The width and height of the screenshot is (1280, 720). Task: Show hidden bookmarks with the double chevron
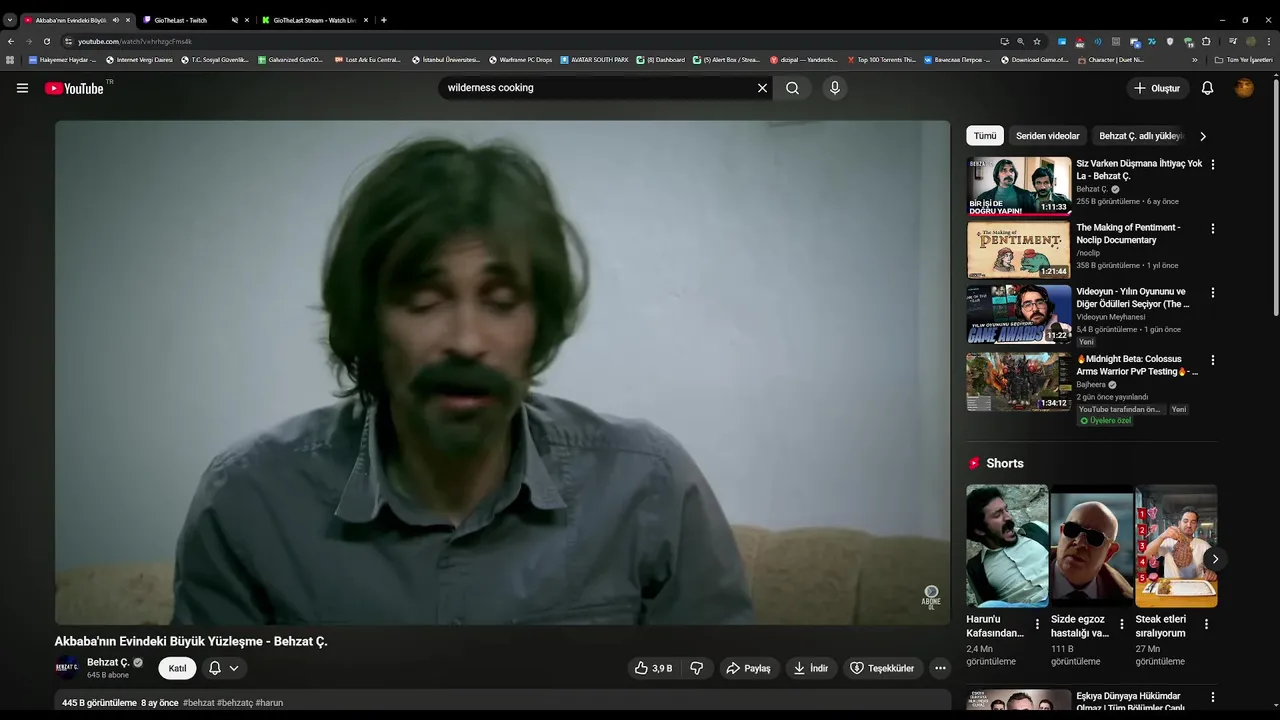pyautogui.click(x=1194, y=60)
